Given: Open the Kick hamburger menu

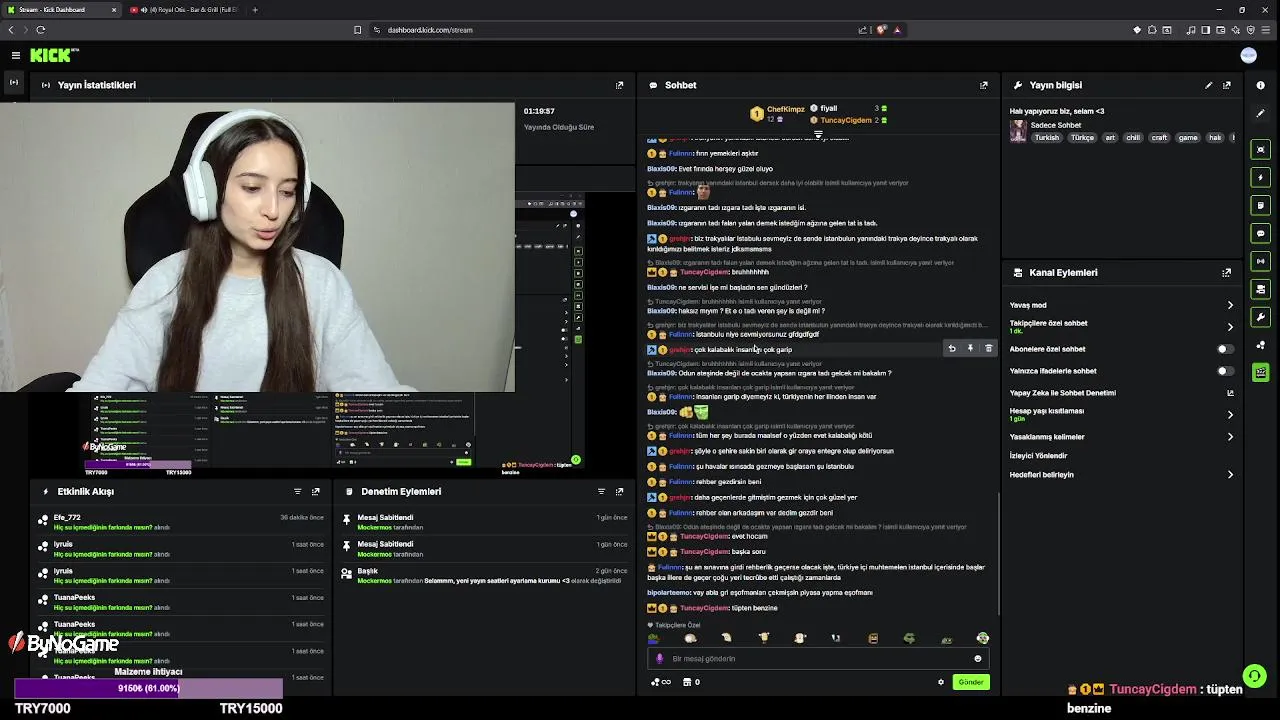Looking at the screenshot, I should pyautogui.click(x=16, y=56).
